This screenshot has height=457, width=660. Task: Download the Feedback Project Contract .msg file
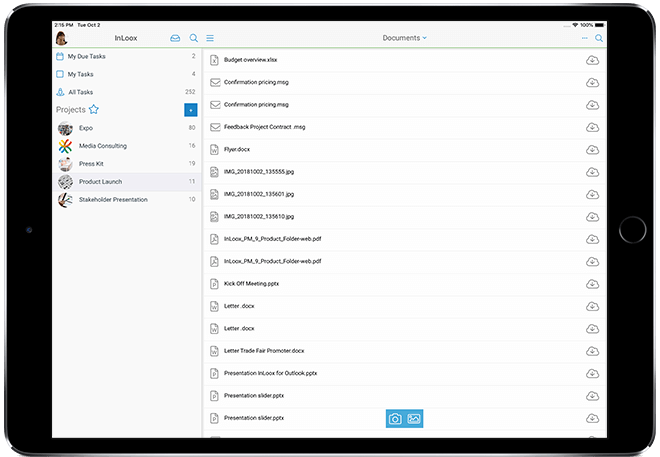592,128
